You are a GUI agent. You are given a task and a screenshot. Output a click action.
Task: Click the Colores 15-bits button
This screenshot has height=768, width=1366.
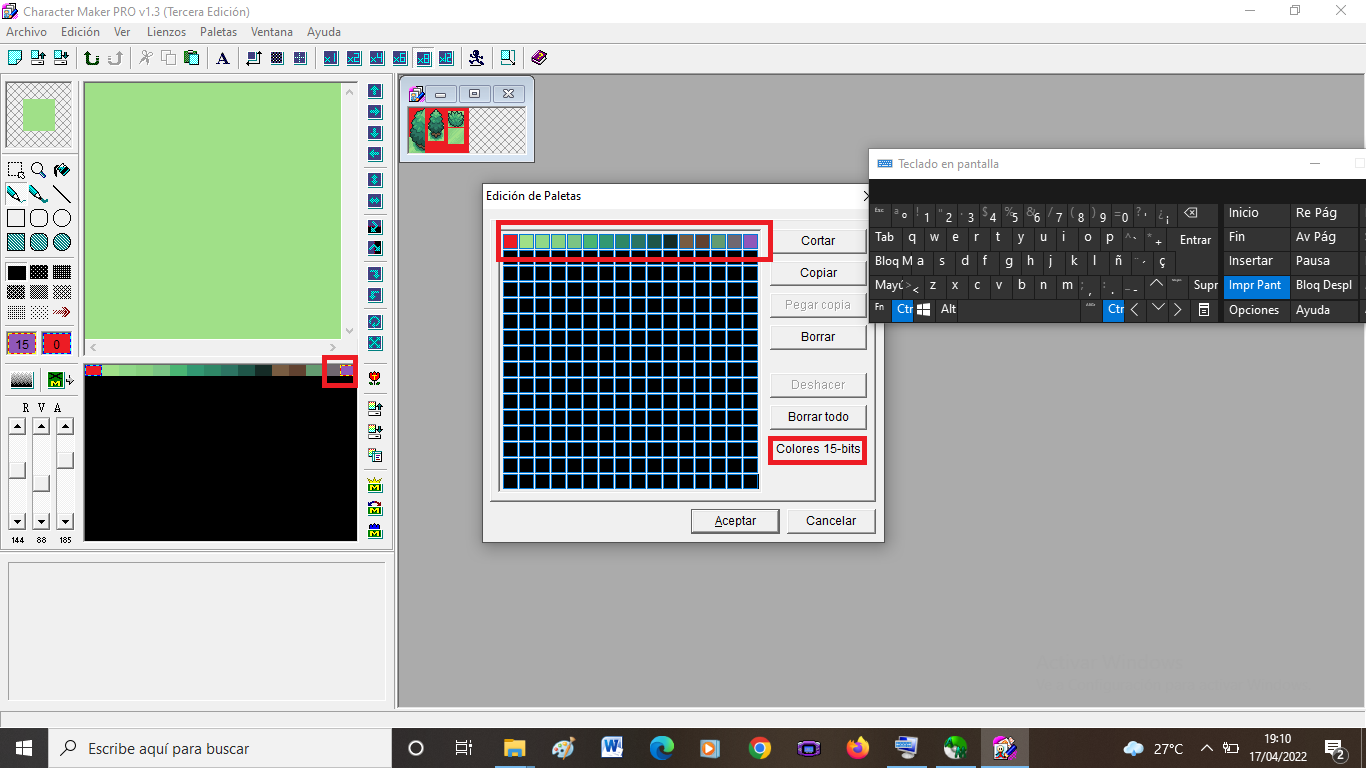817,450
